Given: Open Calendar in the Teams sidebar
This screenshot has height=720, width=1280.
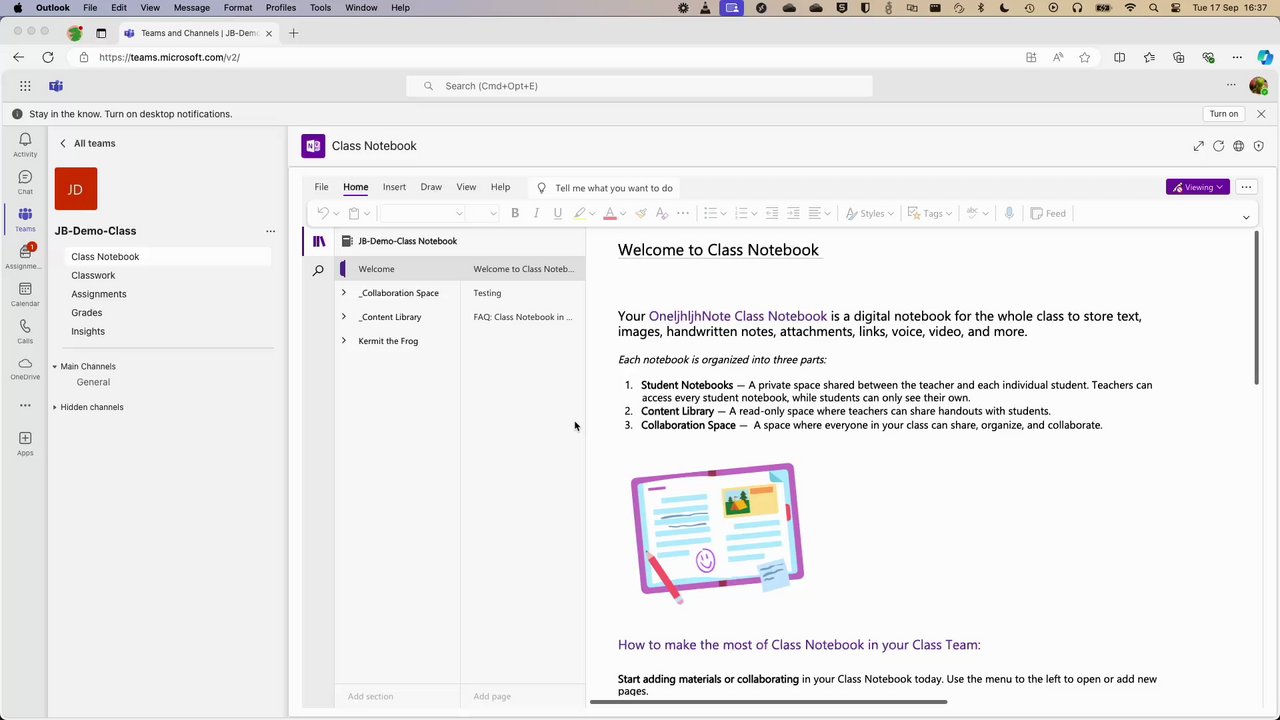Looking at the screenshot, I should [25, 294].
